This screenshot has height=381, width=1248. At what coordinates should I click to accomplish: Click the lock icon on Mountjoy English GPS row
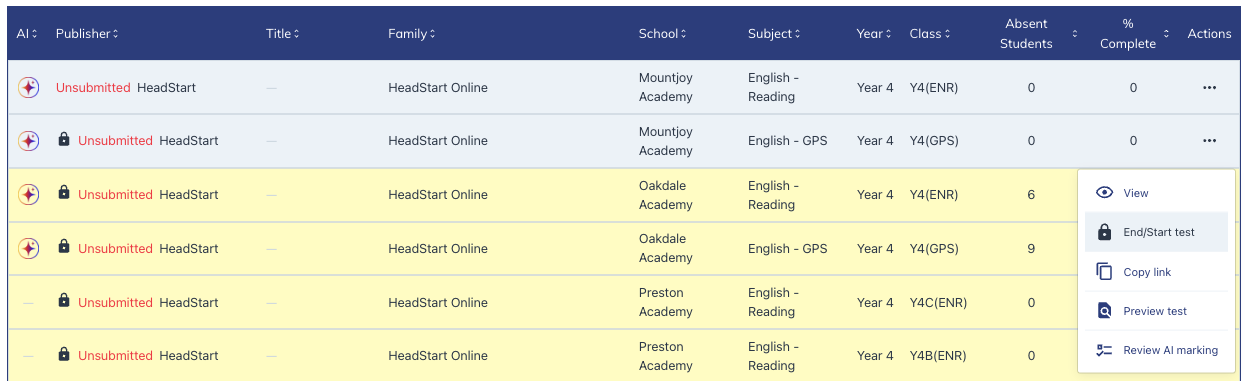64,140
